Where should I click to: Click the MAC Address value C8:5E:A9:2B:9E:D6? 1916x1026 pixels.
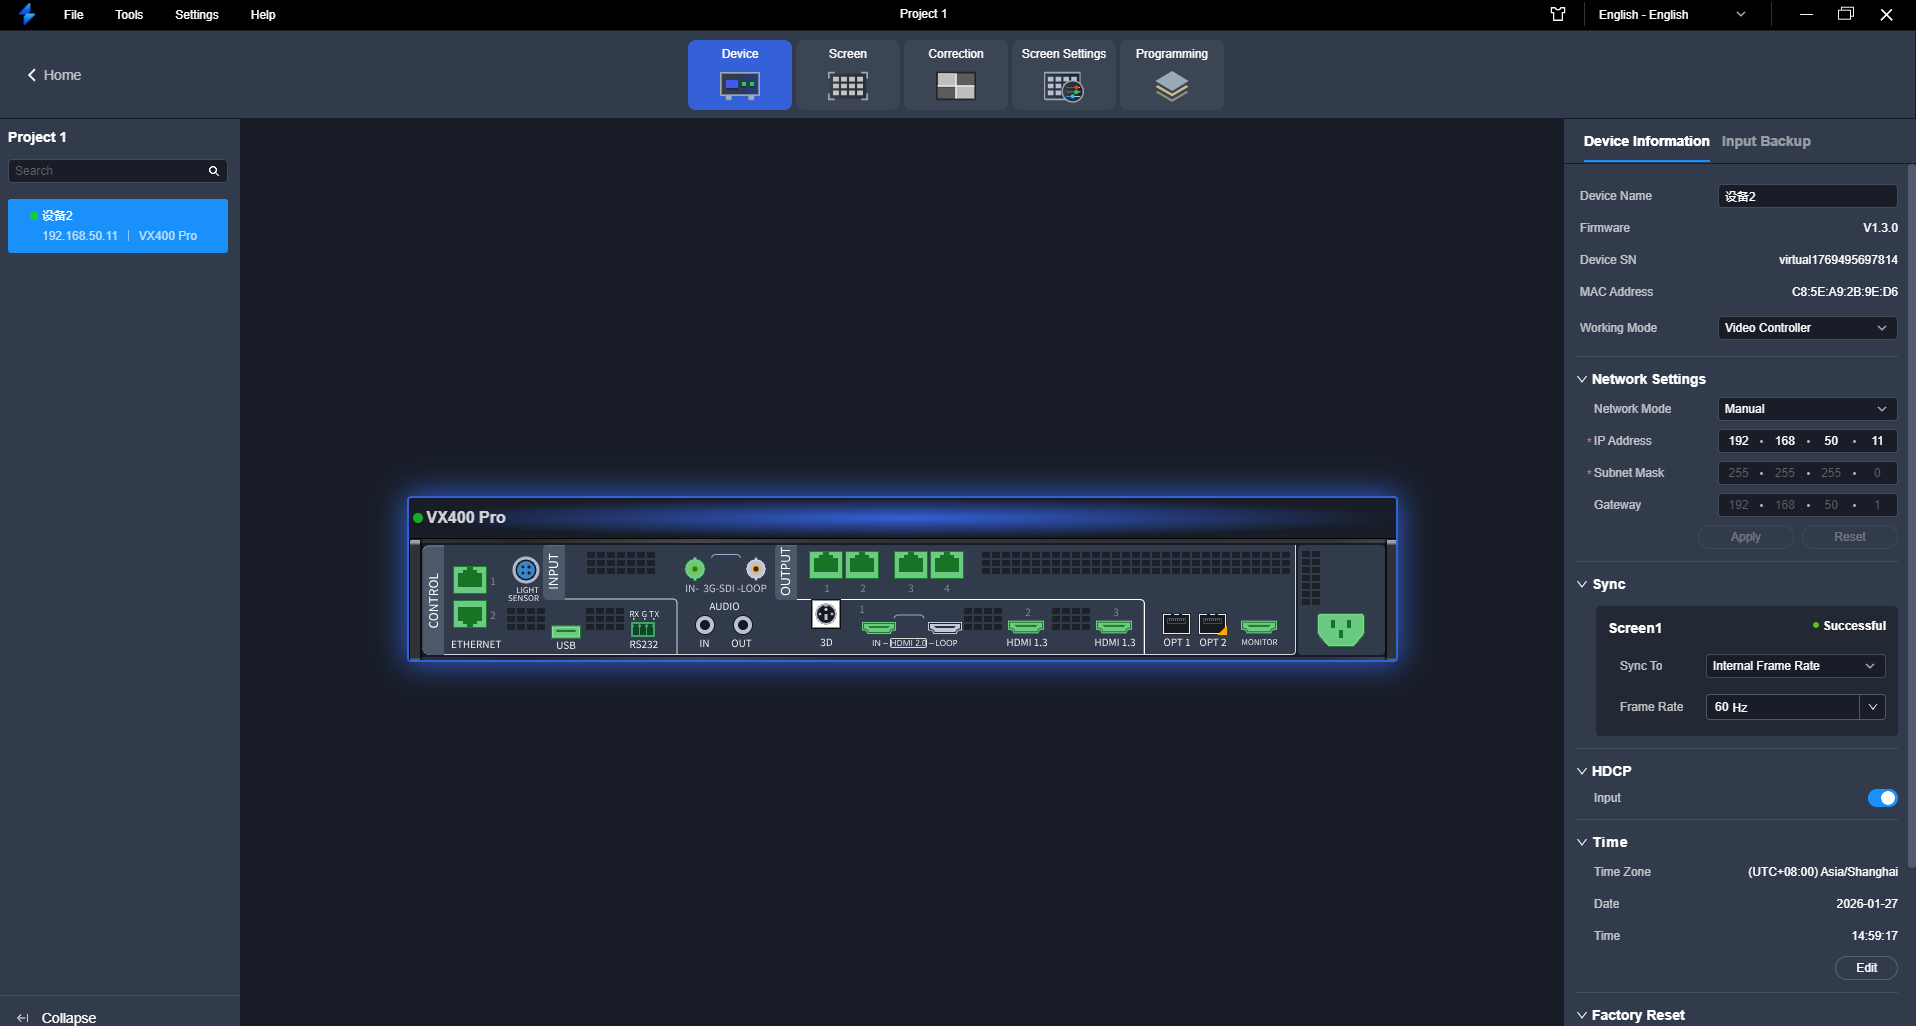coord(1844,292)
